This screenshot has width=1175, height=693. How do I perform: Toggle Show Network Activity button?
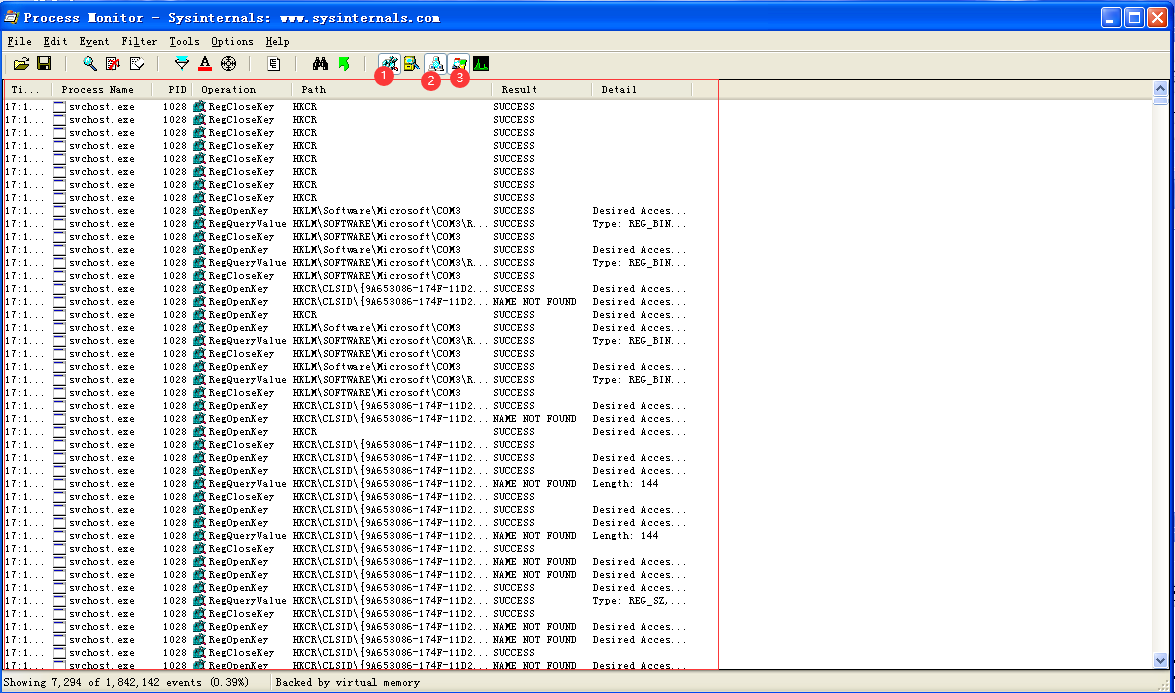pyautogui.click(x=435, y=64)
